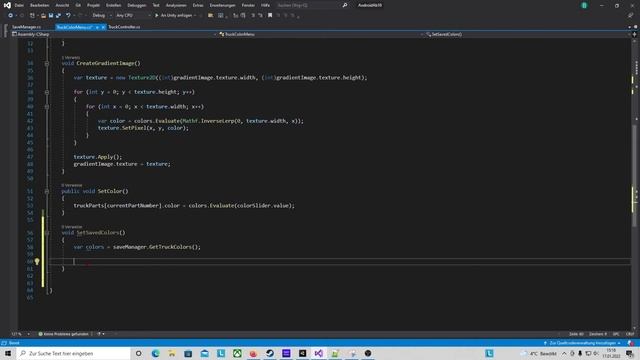Click the navigate backward toolbar icon
The height and width of the screenshot is (360, 640).
click(11, 16)
